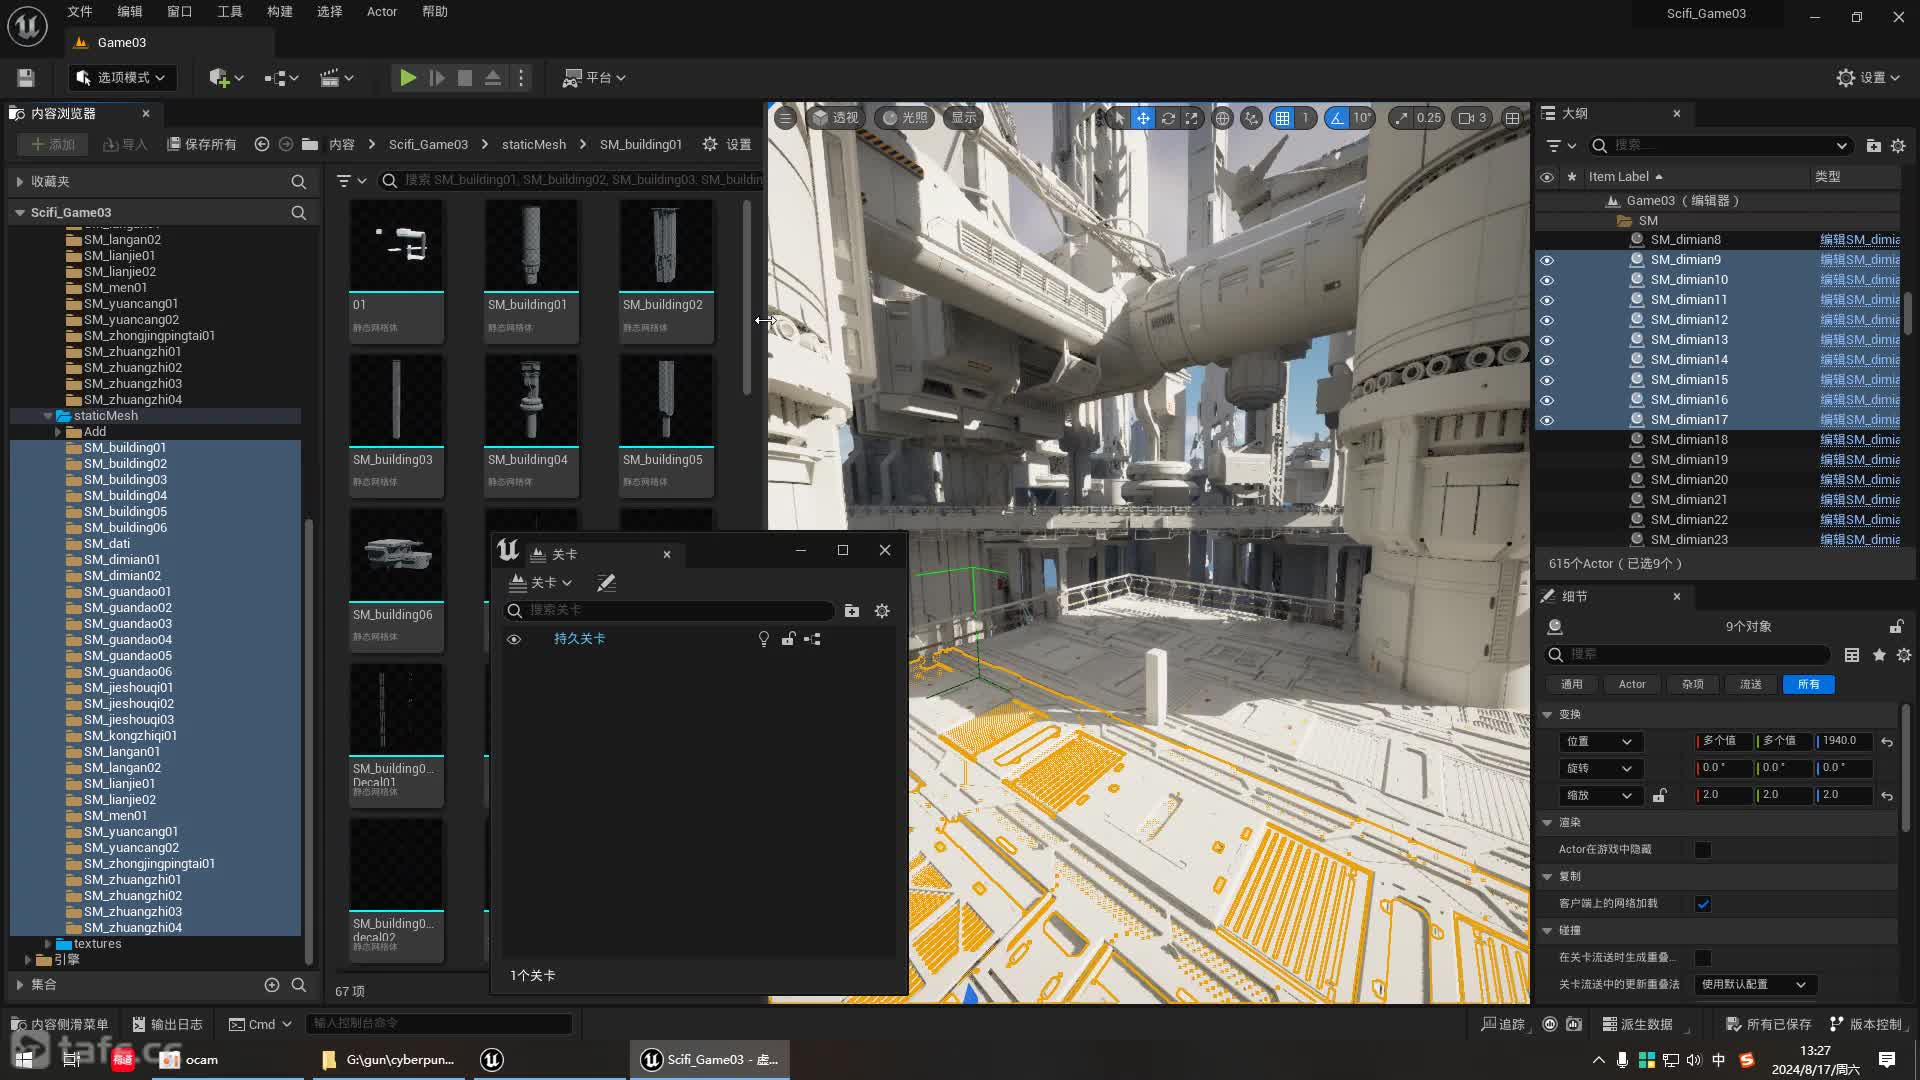The image size is (1920, 1080).
Task: Open the File menu
Action: tap(80, 12)
